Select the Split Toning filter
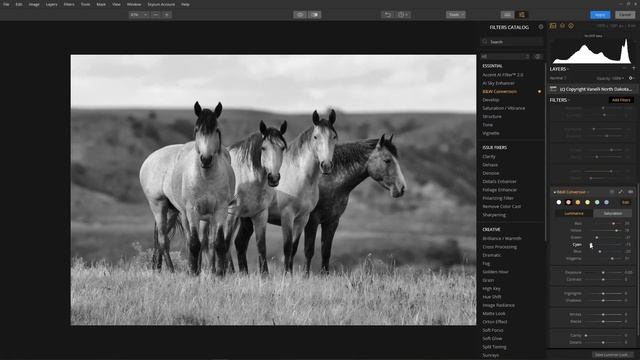The height and width of the screenshot is (360, 640). pyautogui.click(x=494, y=347)
